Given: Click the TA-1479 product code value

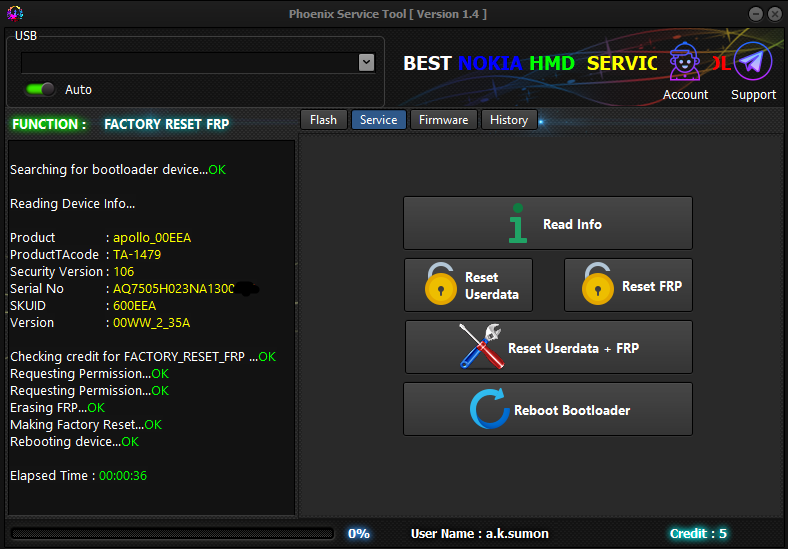Looking at the screenshot, I should pyautogui.click(x=137, y=254).
